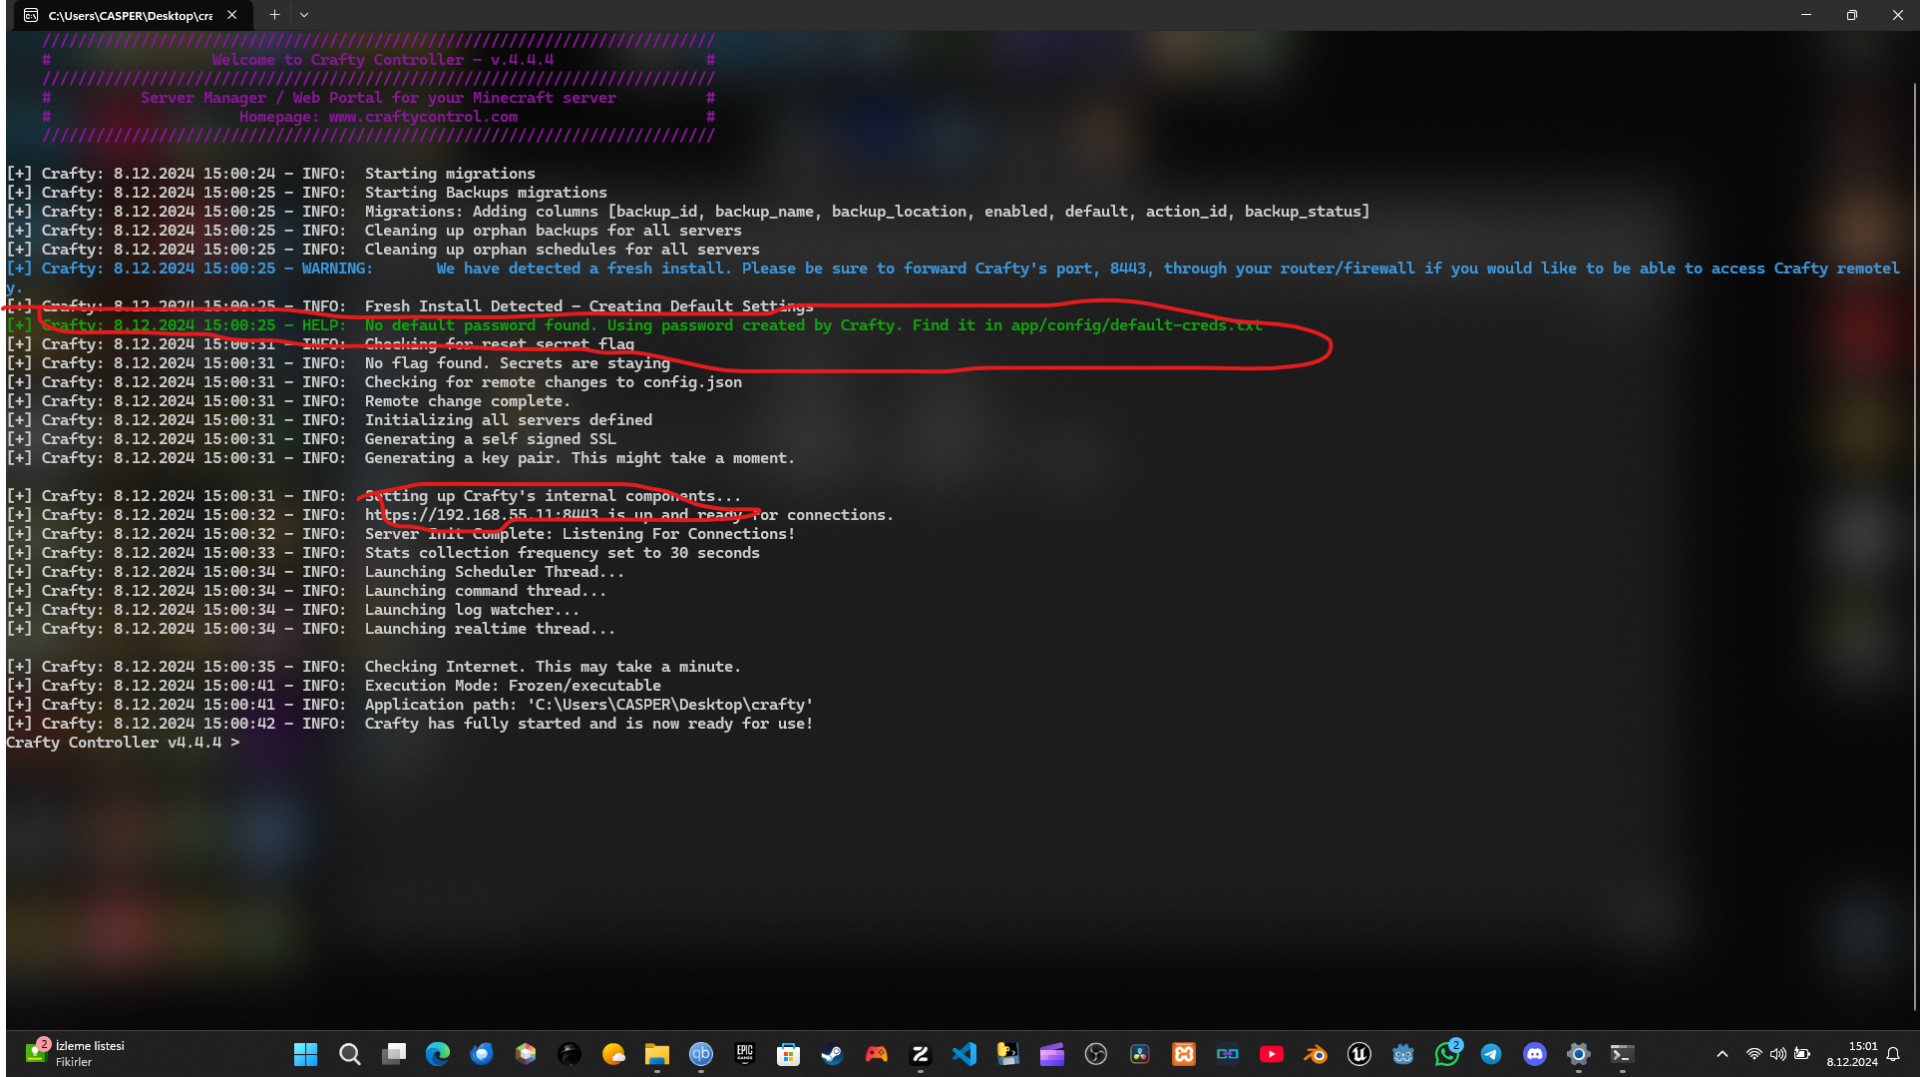Click the 'Starting Backups migrations' line
The image size is (1920, 1077).
tap(486, 193)
